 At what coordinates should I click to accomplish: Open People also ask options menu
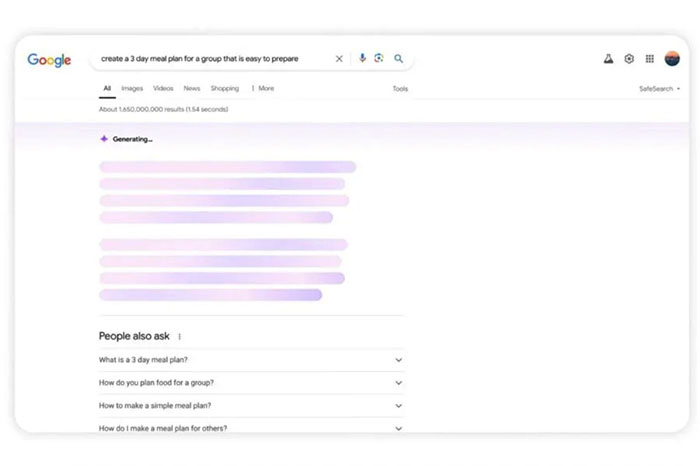point(180,337)
